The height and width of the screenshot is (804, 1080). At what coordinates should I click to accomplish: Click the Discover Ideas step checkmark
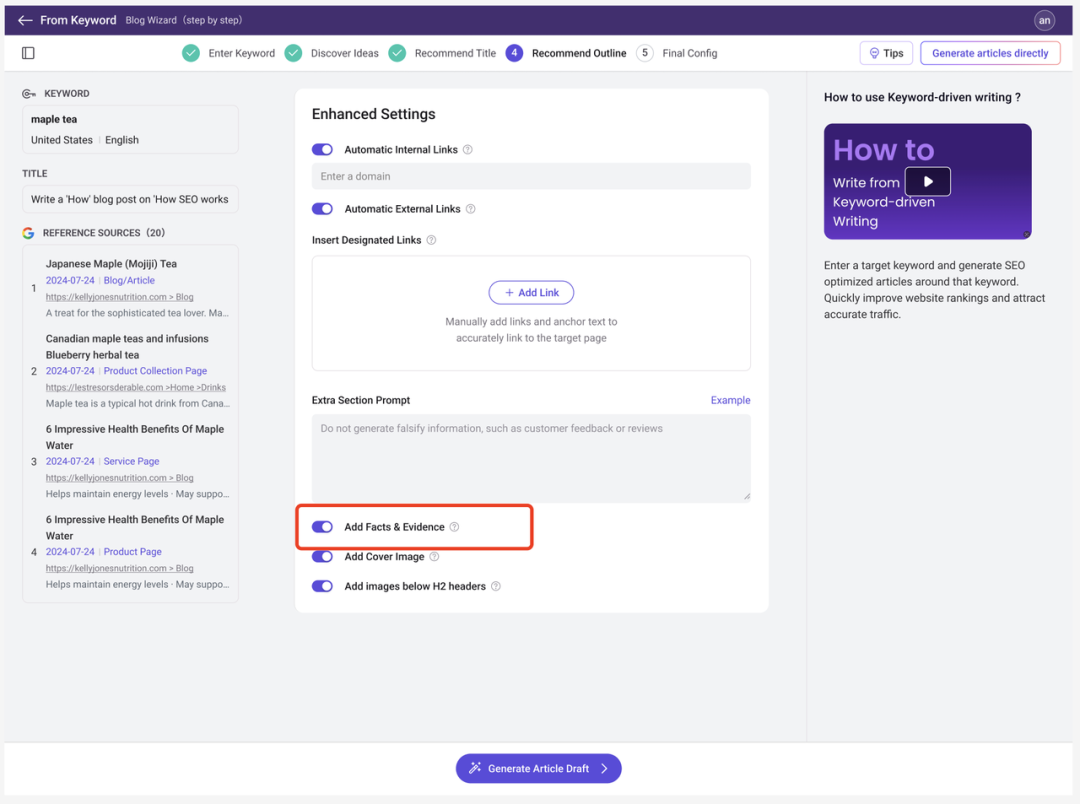[293, 53]
